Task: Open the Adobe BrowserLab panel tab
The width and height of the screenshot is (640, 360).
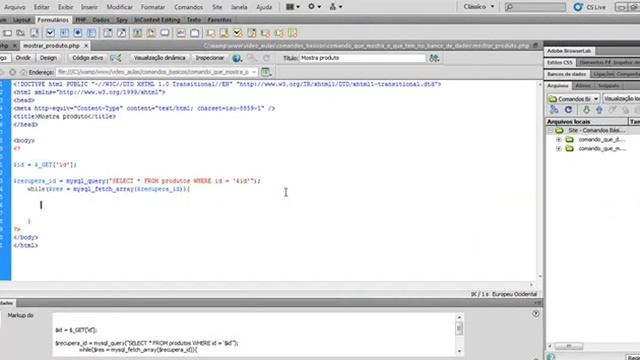Action: tap(569, 51)
